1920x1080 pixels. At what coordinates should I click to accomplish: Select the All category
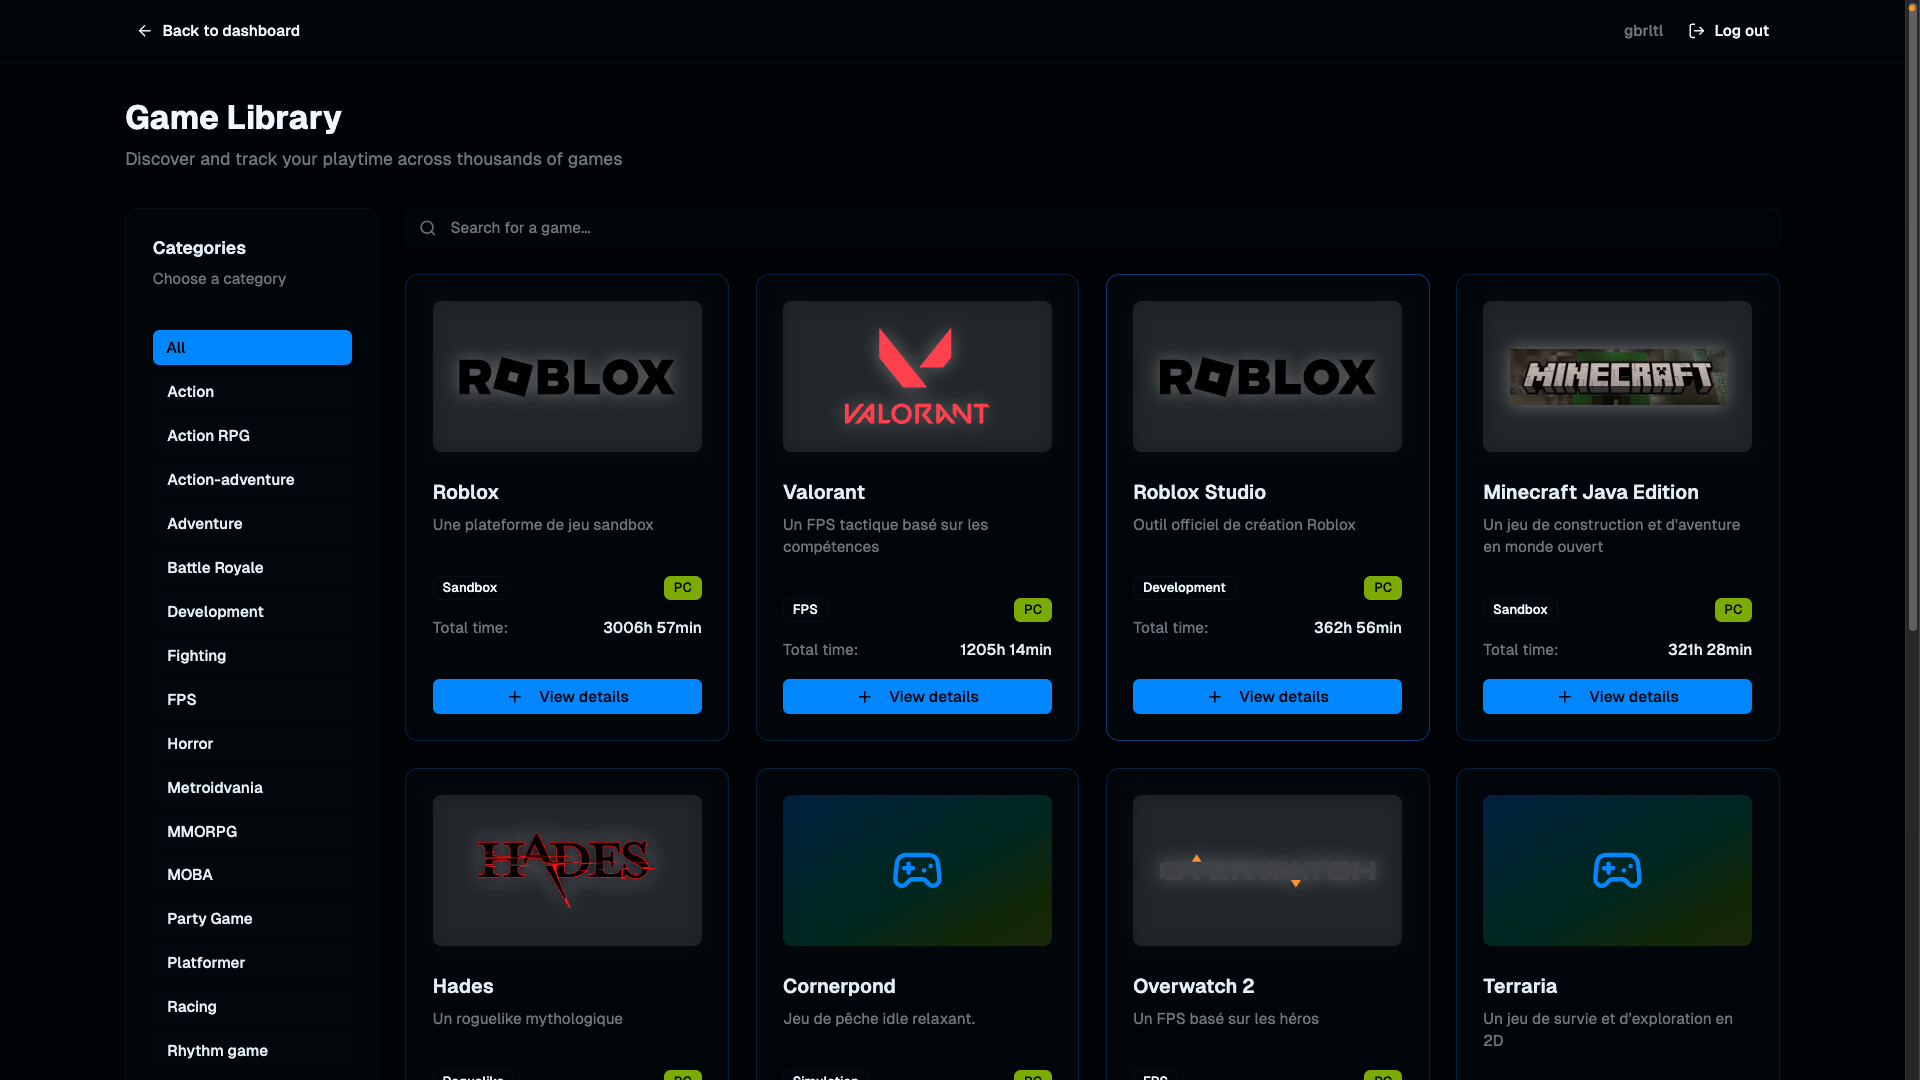tap(251, 347)
